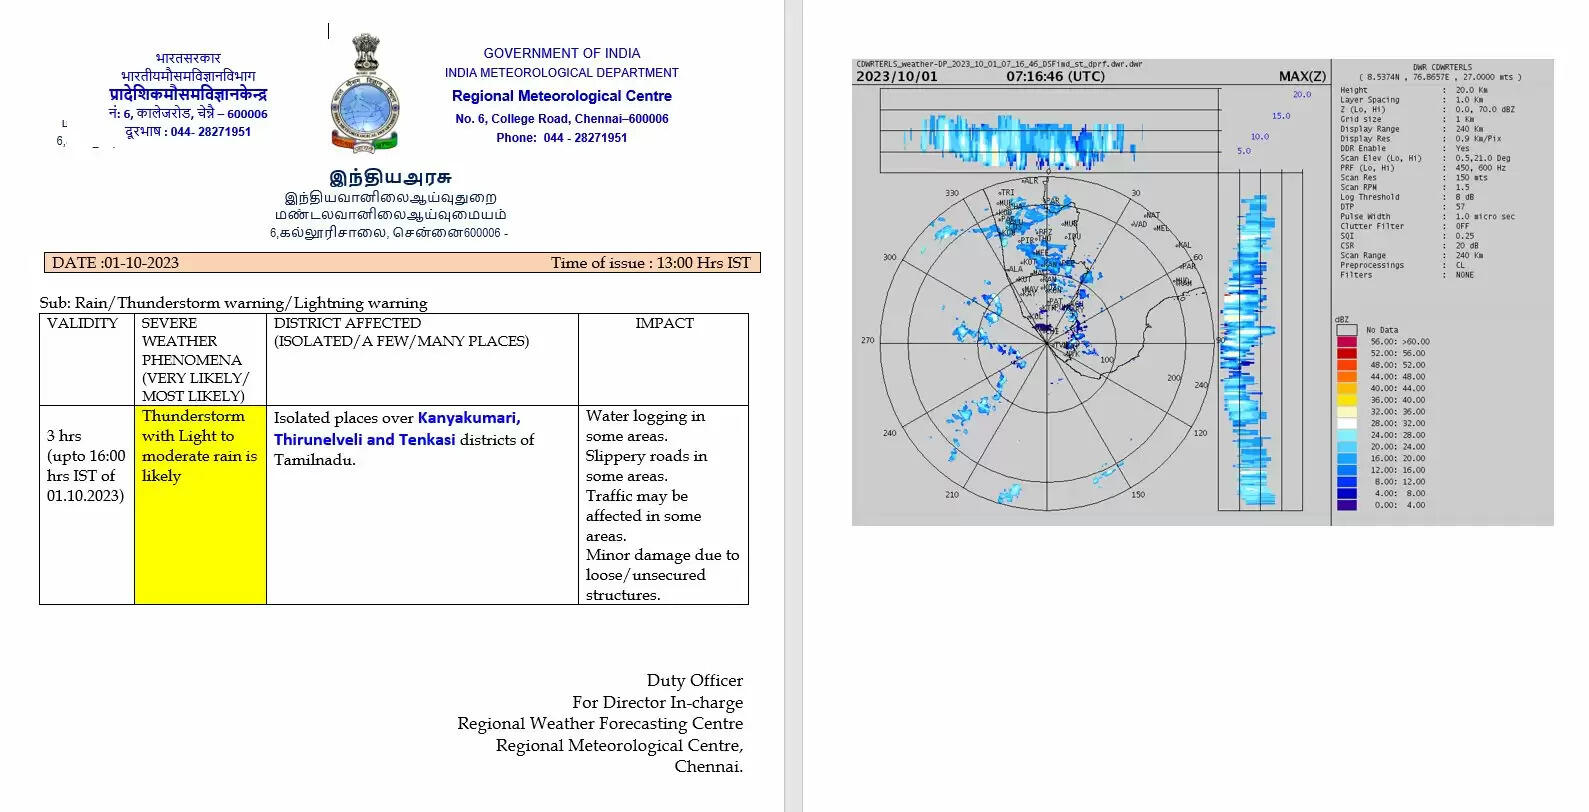Click the Duty Officer signature line
This screenshot has width=1589, height=812.
(694, 681)
